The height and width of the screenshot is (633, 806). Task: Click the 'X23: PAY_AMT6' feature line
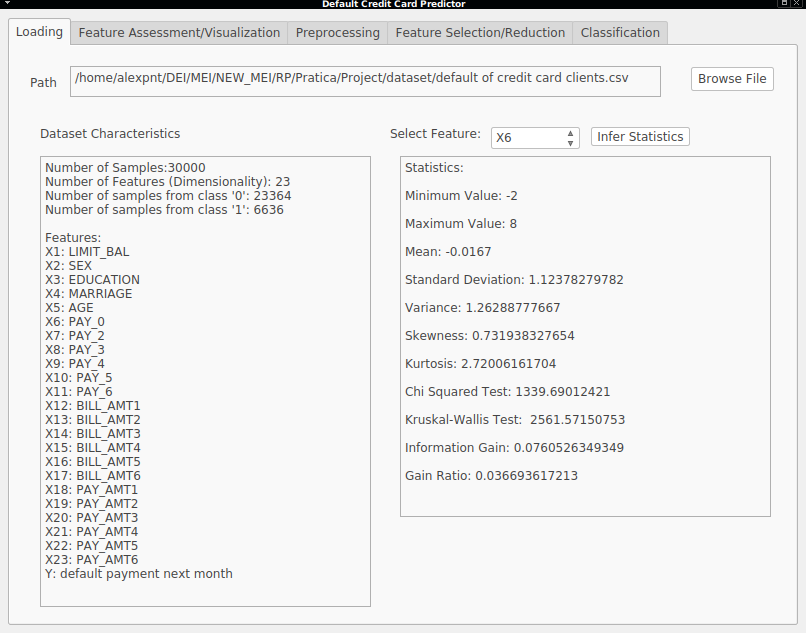pos(91,559)
